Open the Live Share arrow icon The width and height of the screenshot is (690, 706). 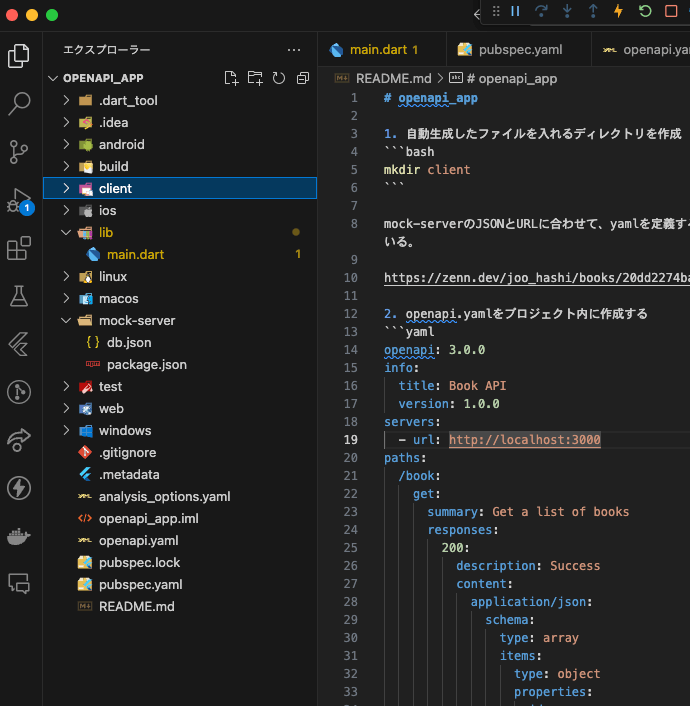click(19, 440)
